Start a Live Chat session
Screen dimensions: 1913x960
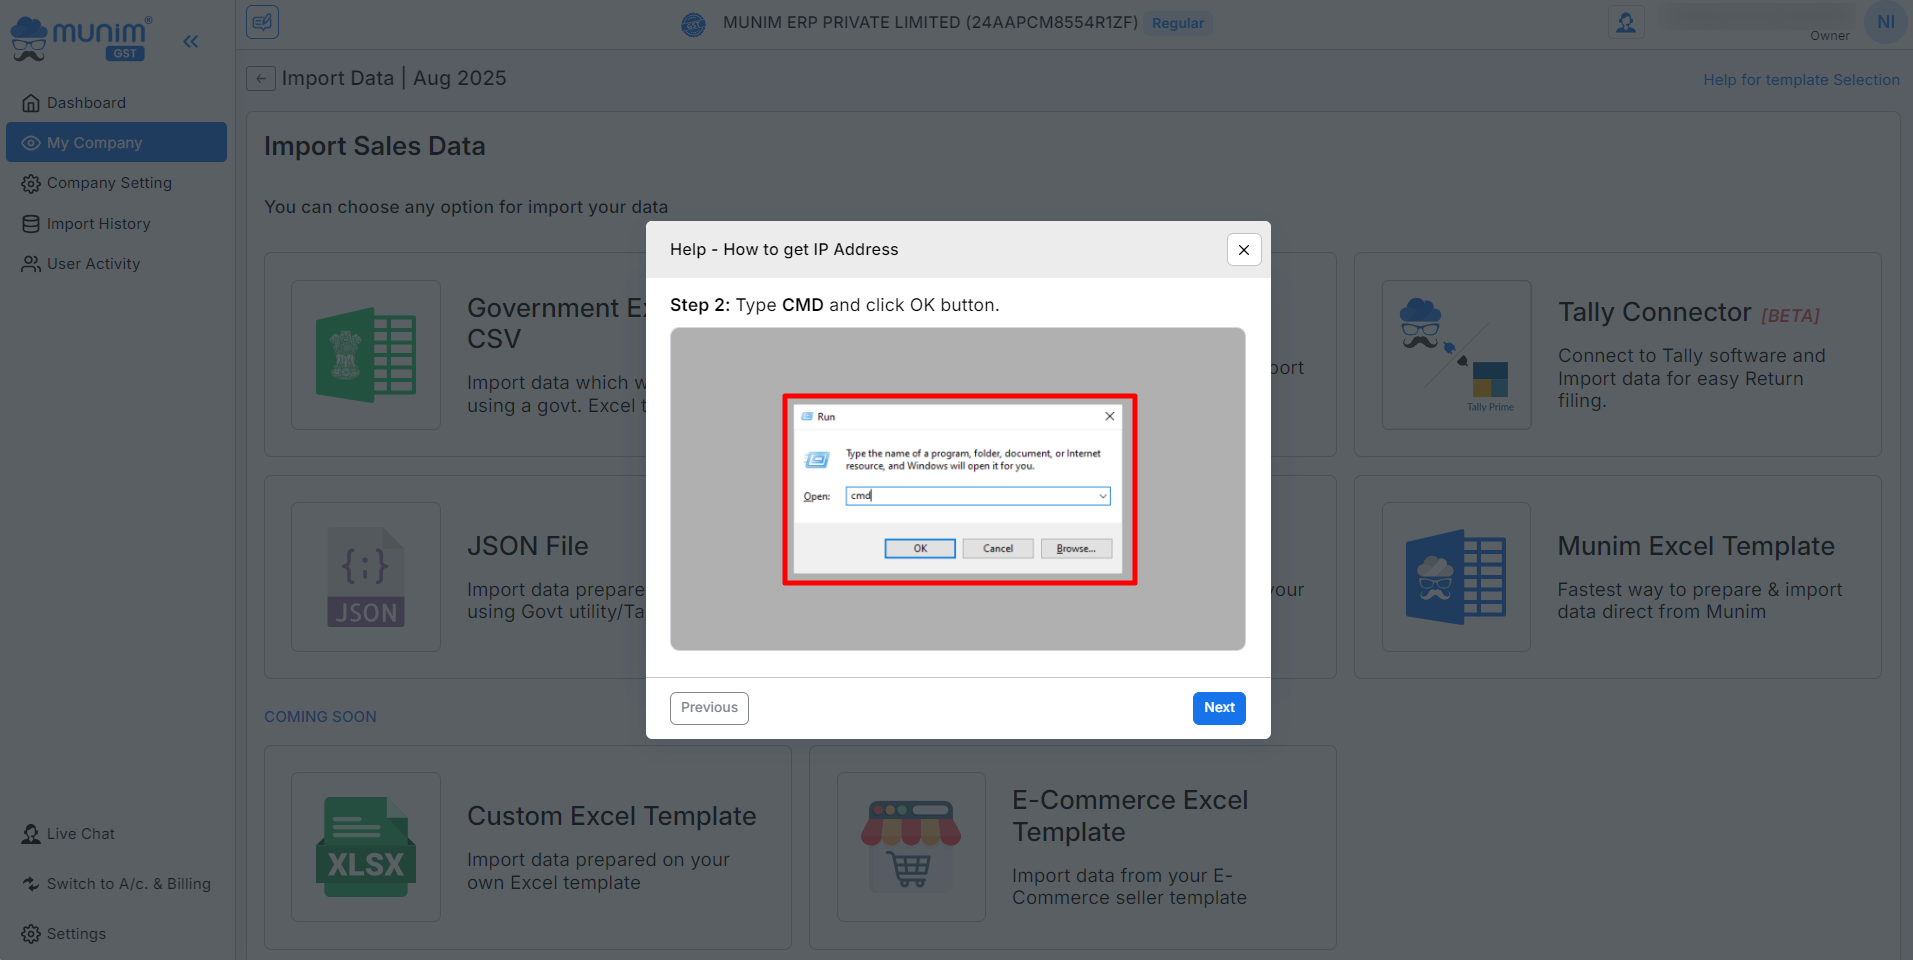[x=80, y=834]
